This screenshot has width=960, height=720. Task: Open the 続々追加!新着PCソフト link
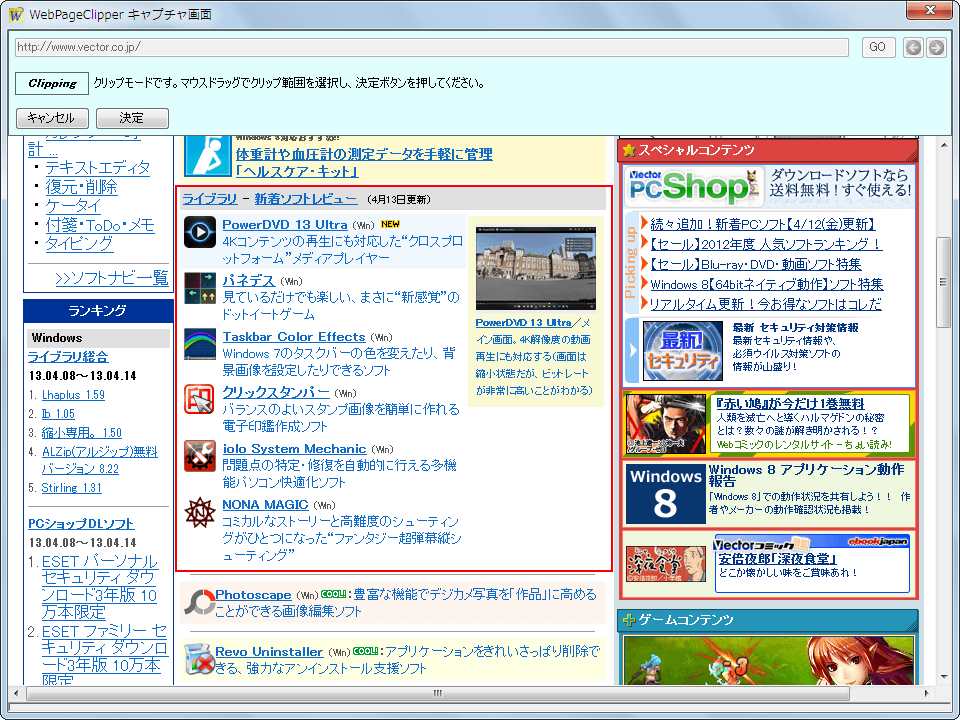click(763, 223)
